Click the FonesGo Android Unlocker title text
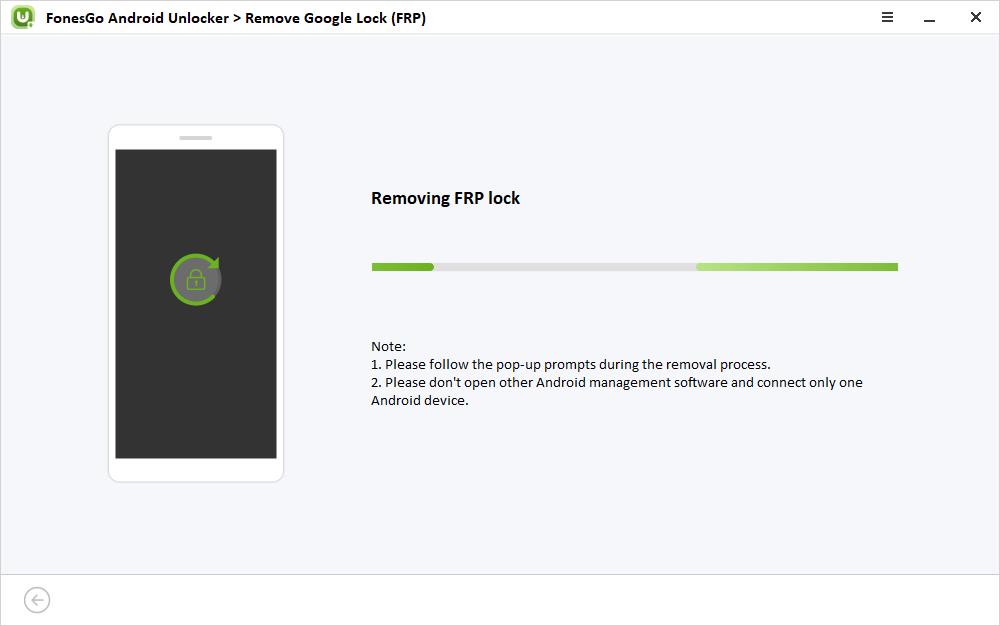1000x626 pixels. (137, 18)
